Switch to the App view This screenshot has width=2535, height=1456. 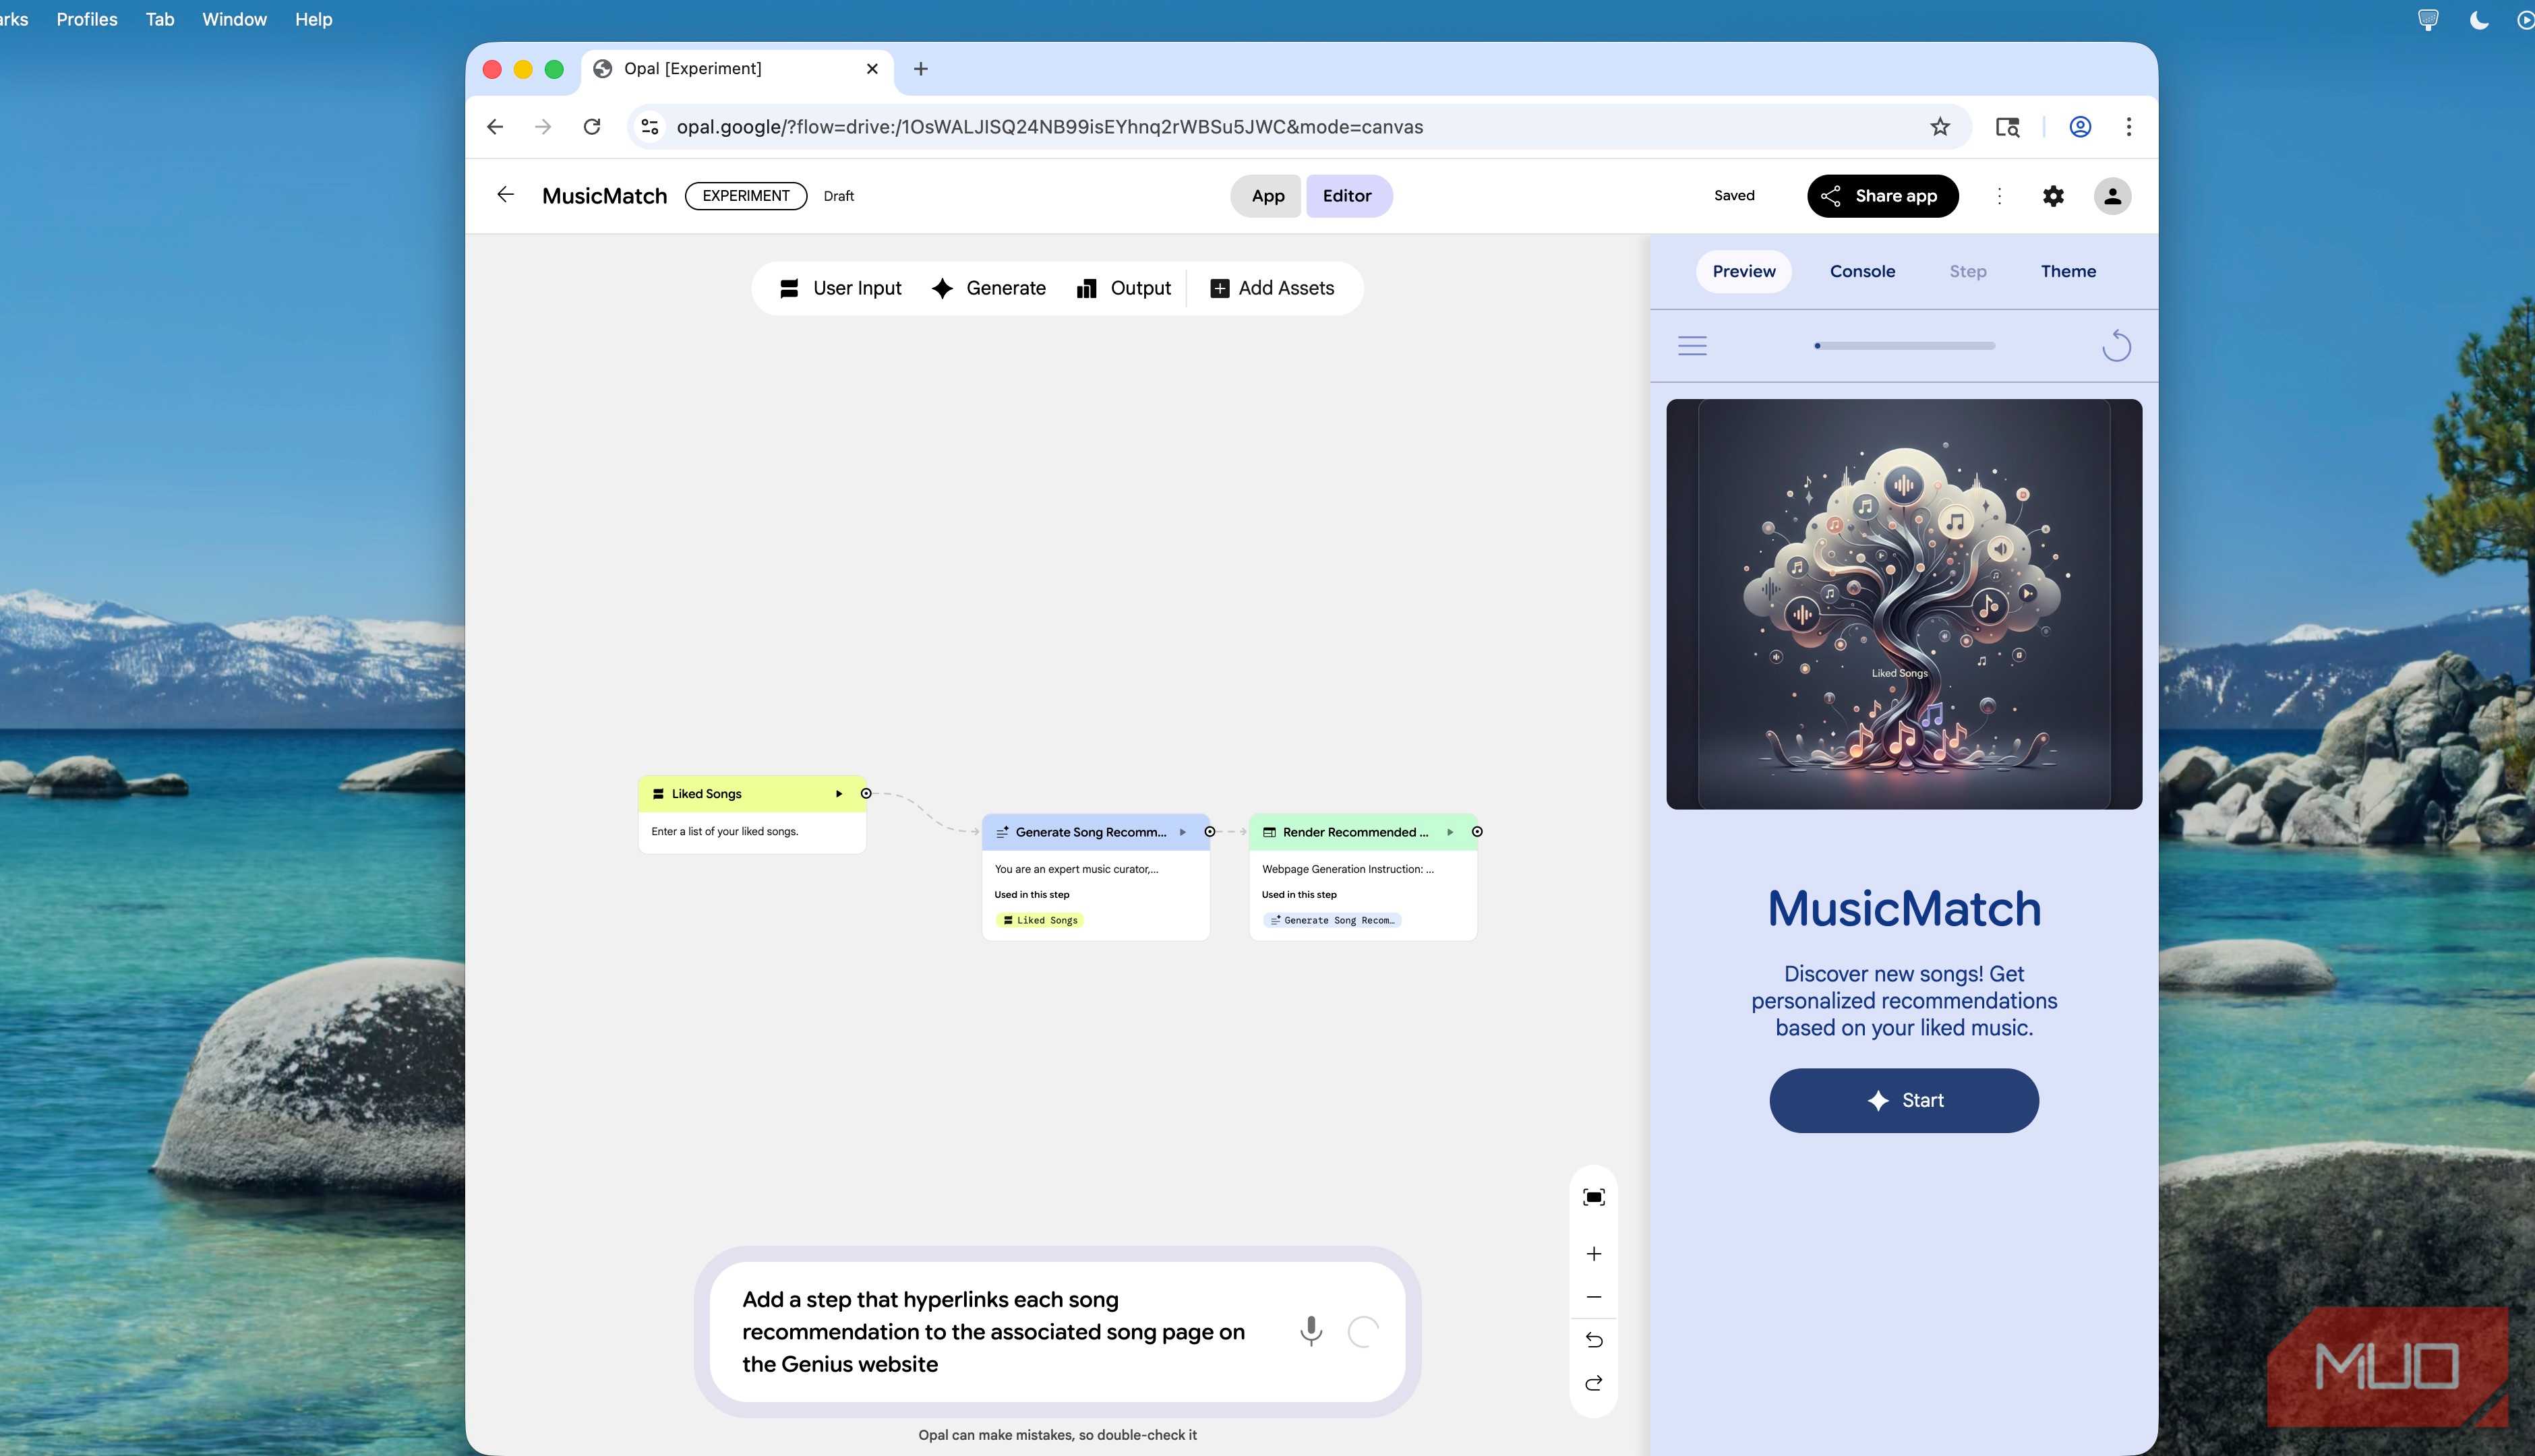pos(1267,196)
